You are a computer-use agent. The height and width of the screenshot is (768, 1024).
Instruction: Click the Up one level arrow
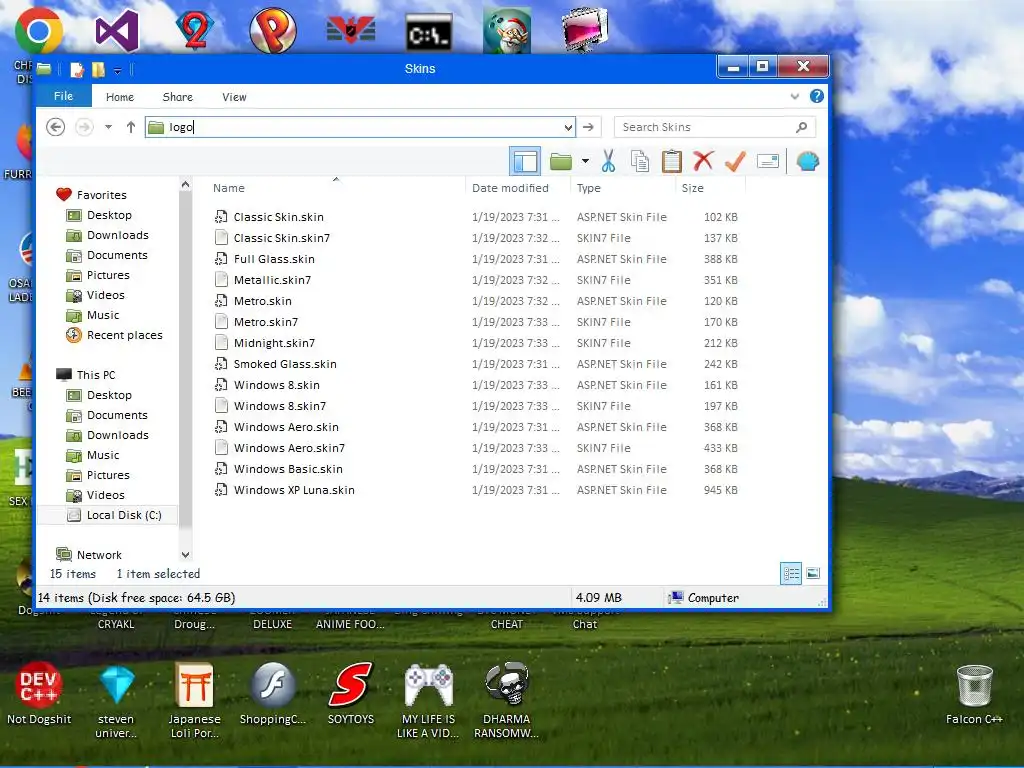pos(131,127)
